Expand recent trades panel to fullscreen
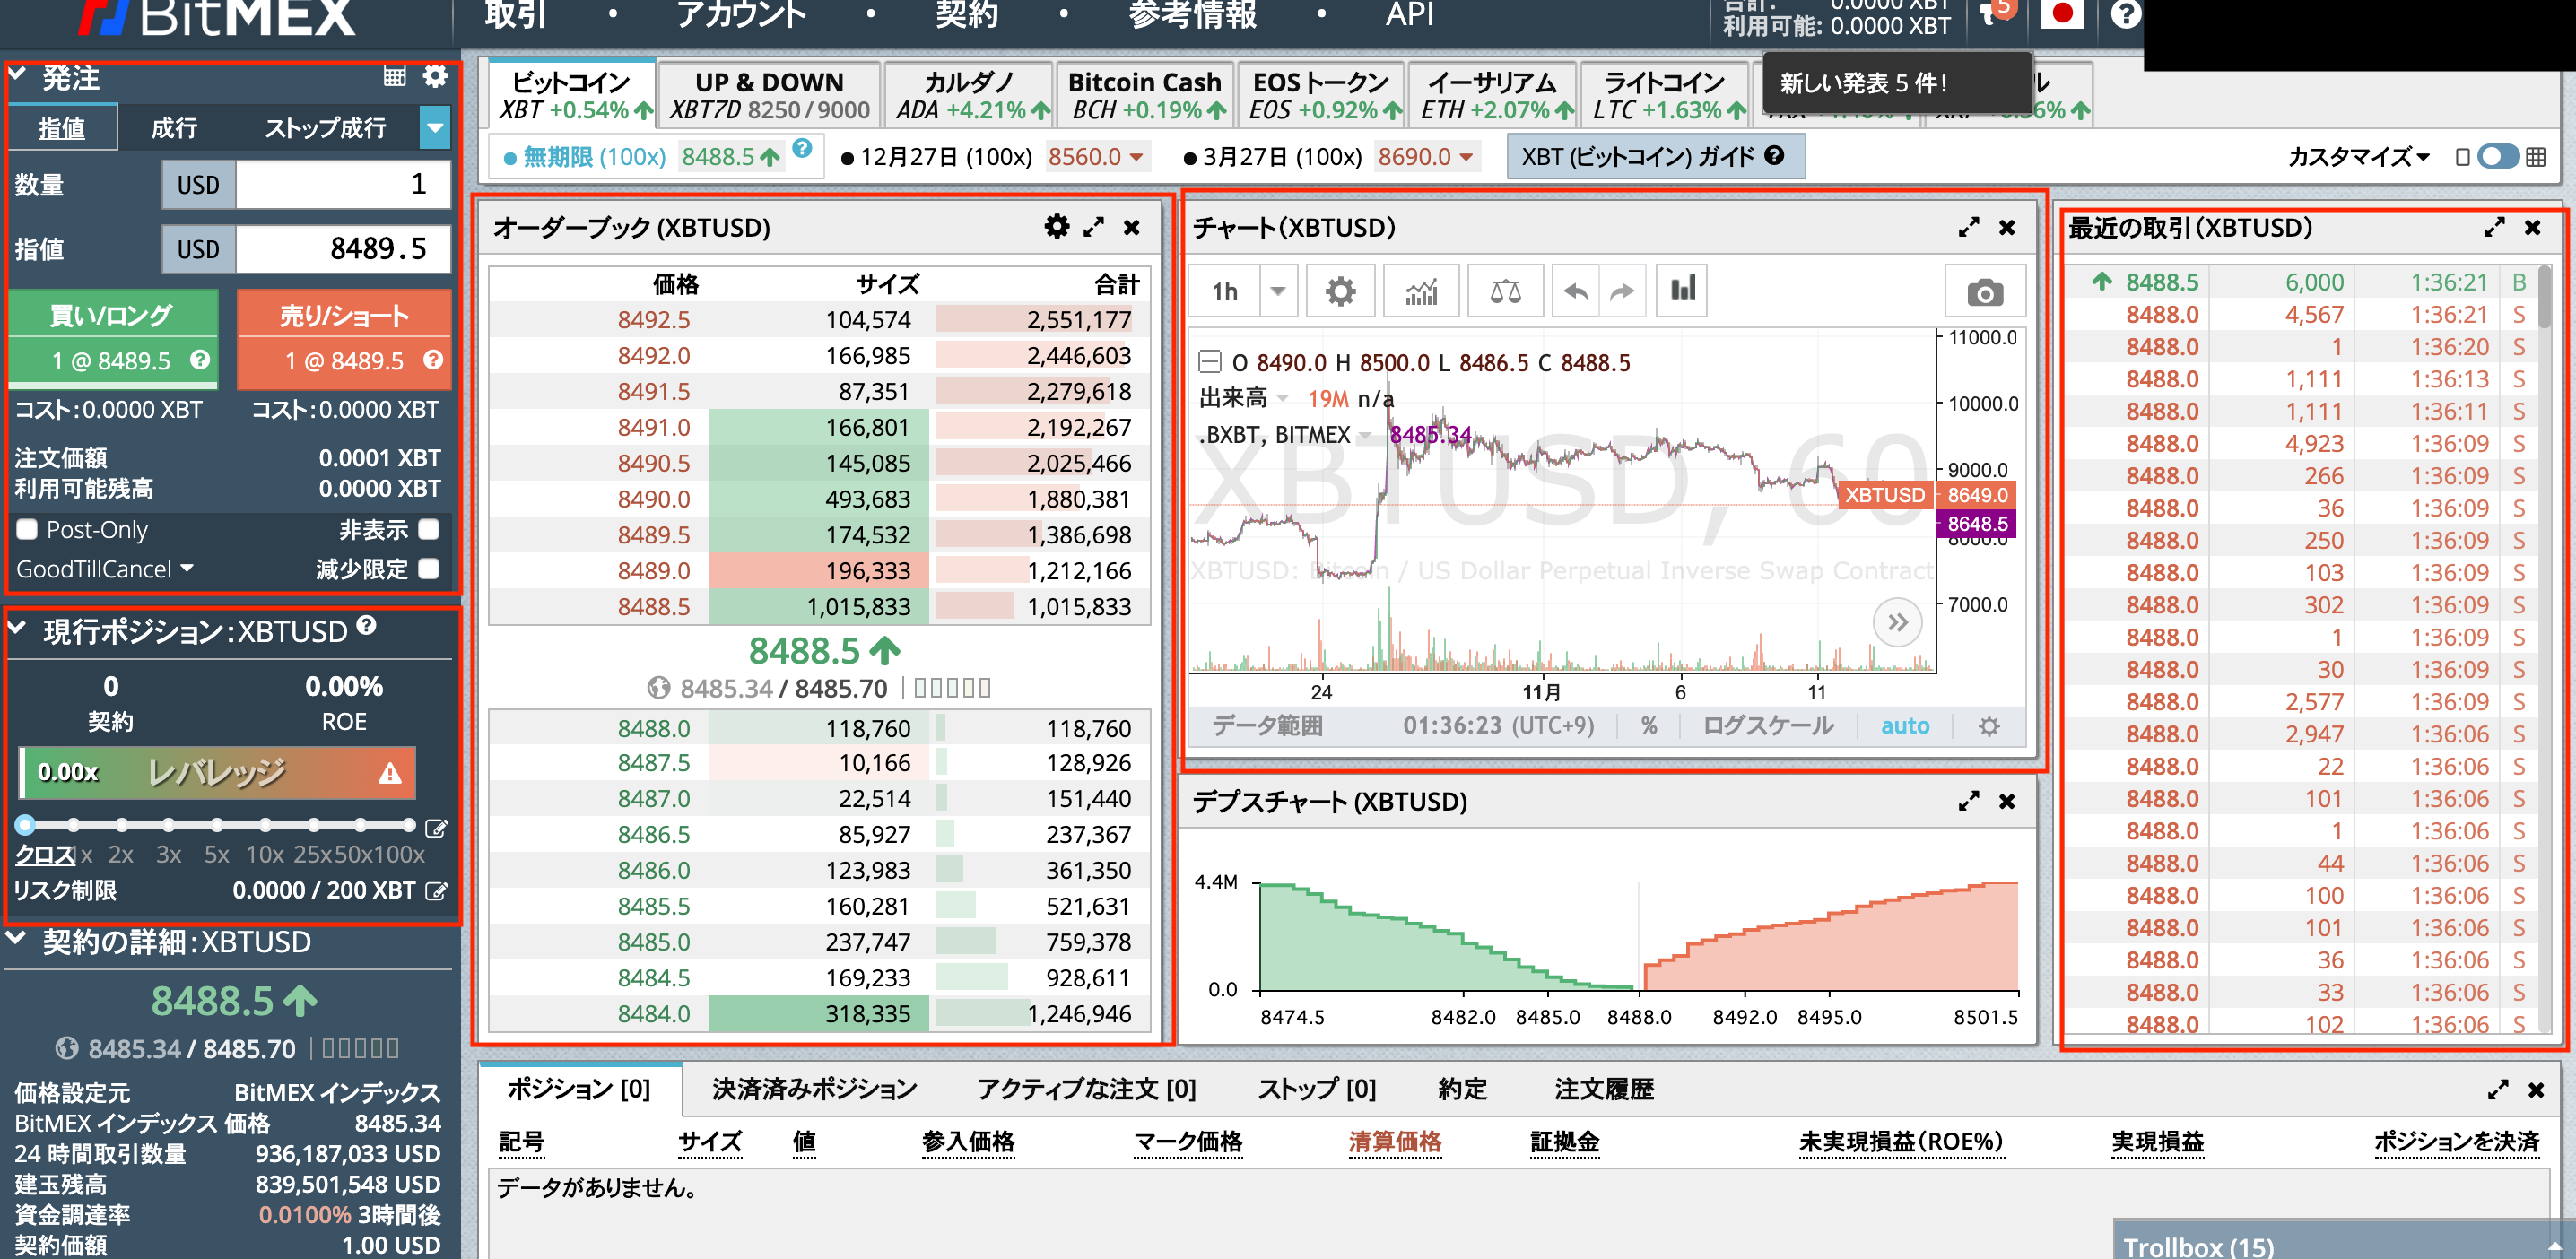Viewport: 2576px width, 1259px height. click(x=2494, y=227)
